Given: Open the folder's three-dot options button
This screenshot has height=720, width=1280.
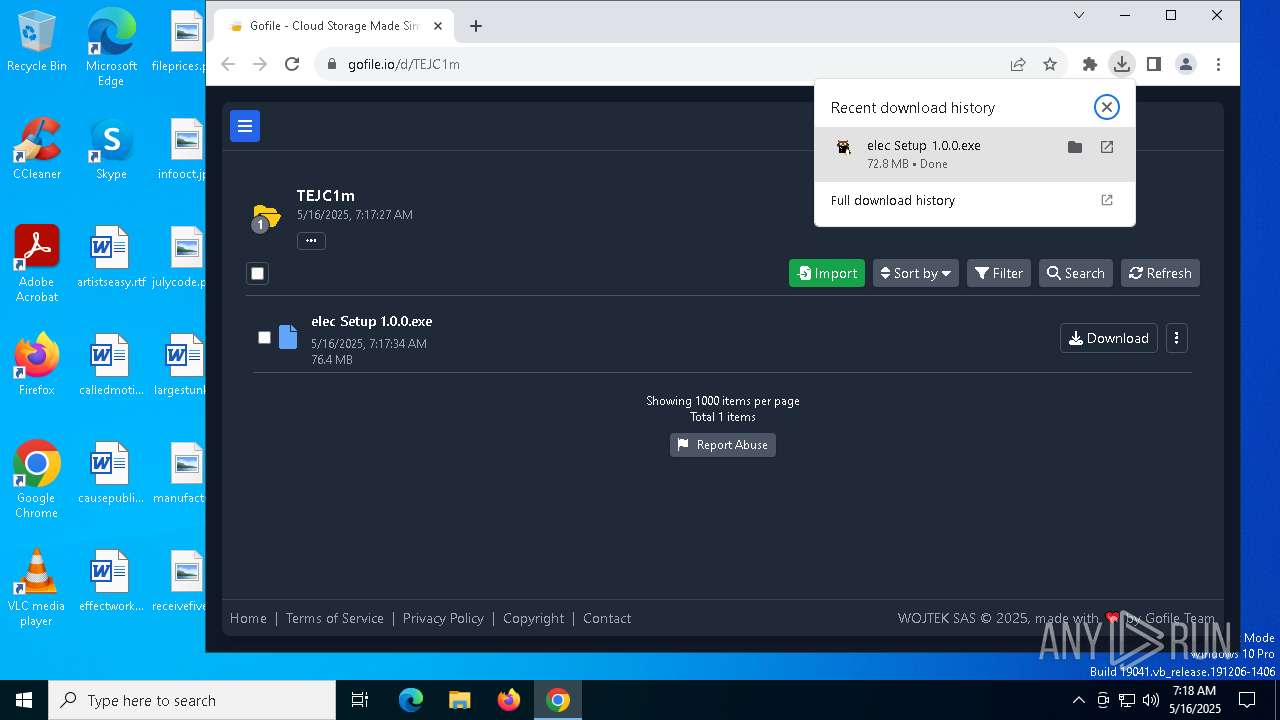Looking at the screenshot, I should coord(311,241).
